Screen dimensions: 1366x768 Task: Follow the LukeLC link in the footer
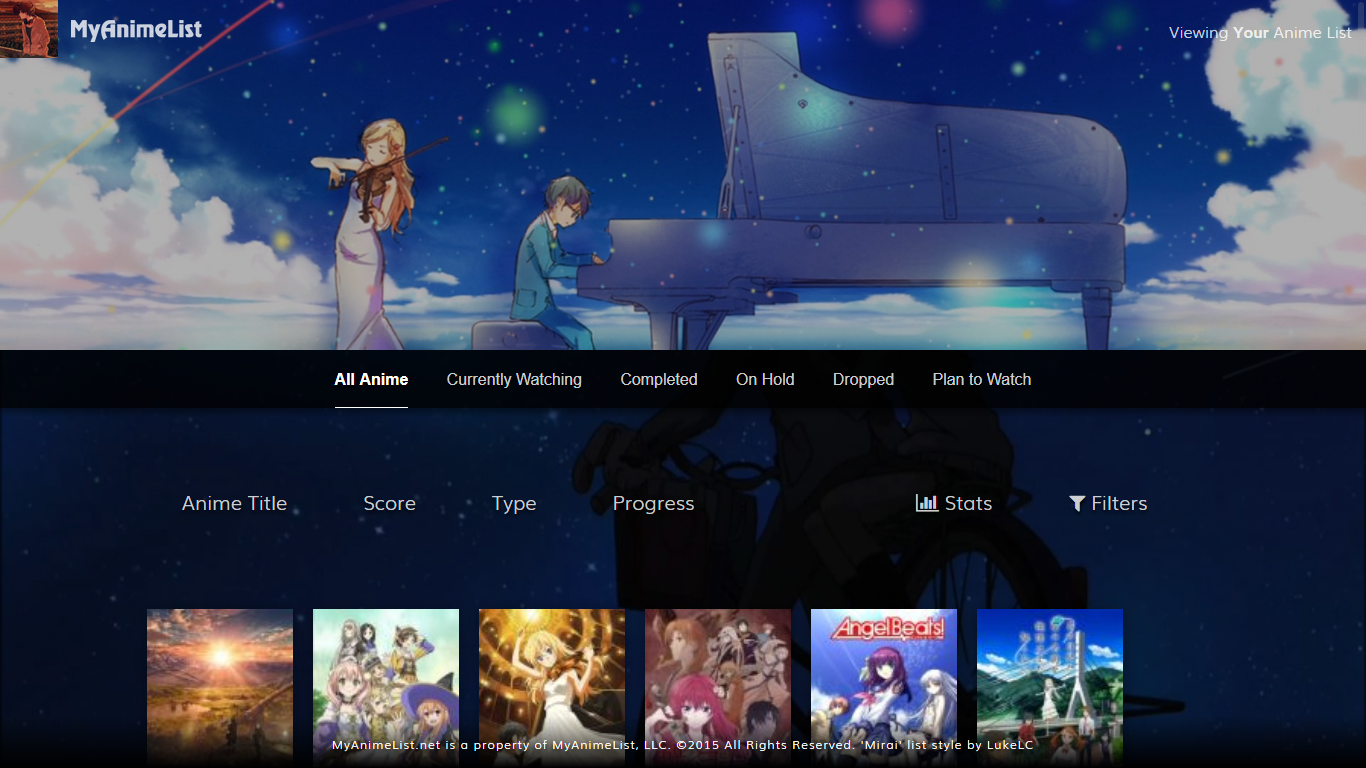pyautogui.click(x=1010, y=745)
